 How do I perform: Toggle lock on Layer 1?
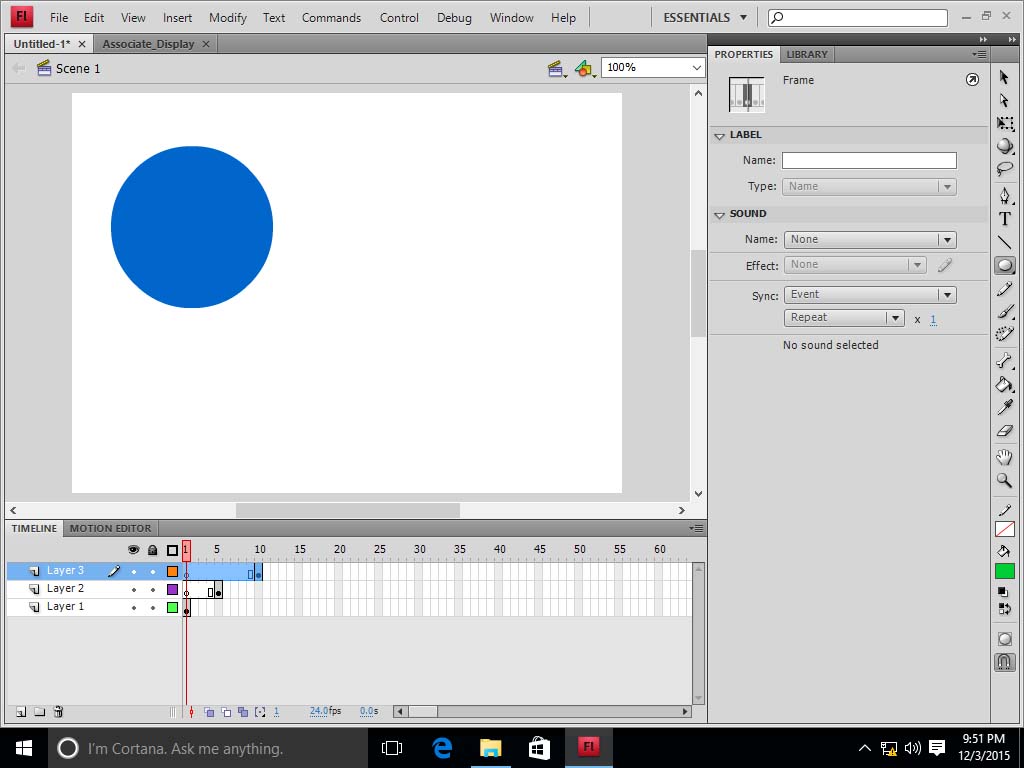[153, 607]
